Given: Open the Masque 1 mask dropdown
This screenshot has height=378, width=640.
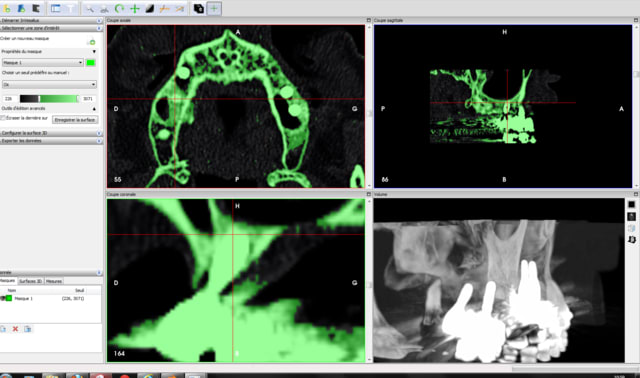Looking at the screenshot, I should coord(43,62).
